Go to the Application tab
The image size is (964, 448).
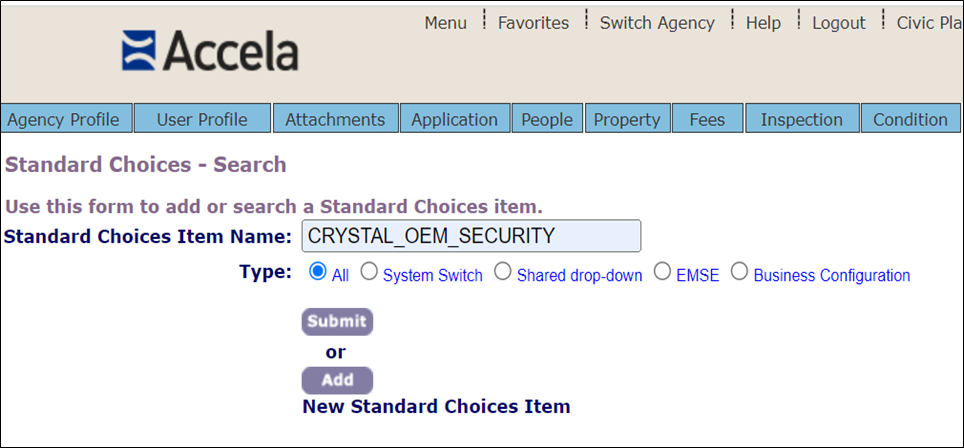click(x=454, y=119)
